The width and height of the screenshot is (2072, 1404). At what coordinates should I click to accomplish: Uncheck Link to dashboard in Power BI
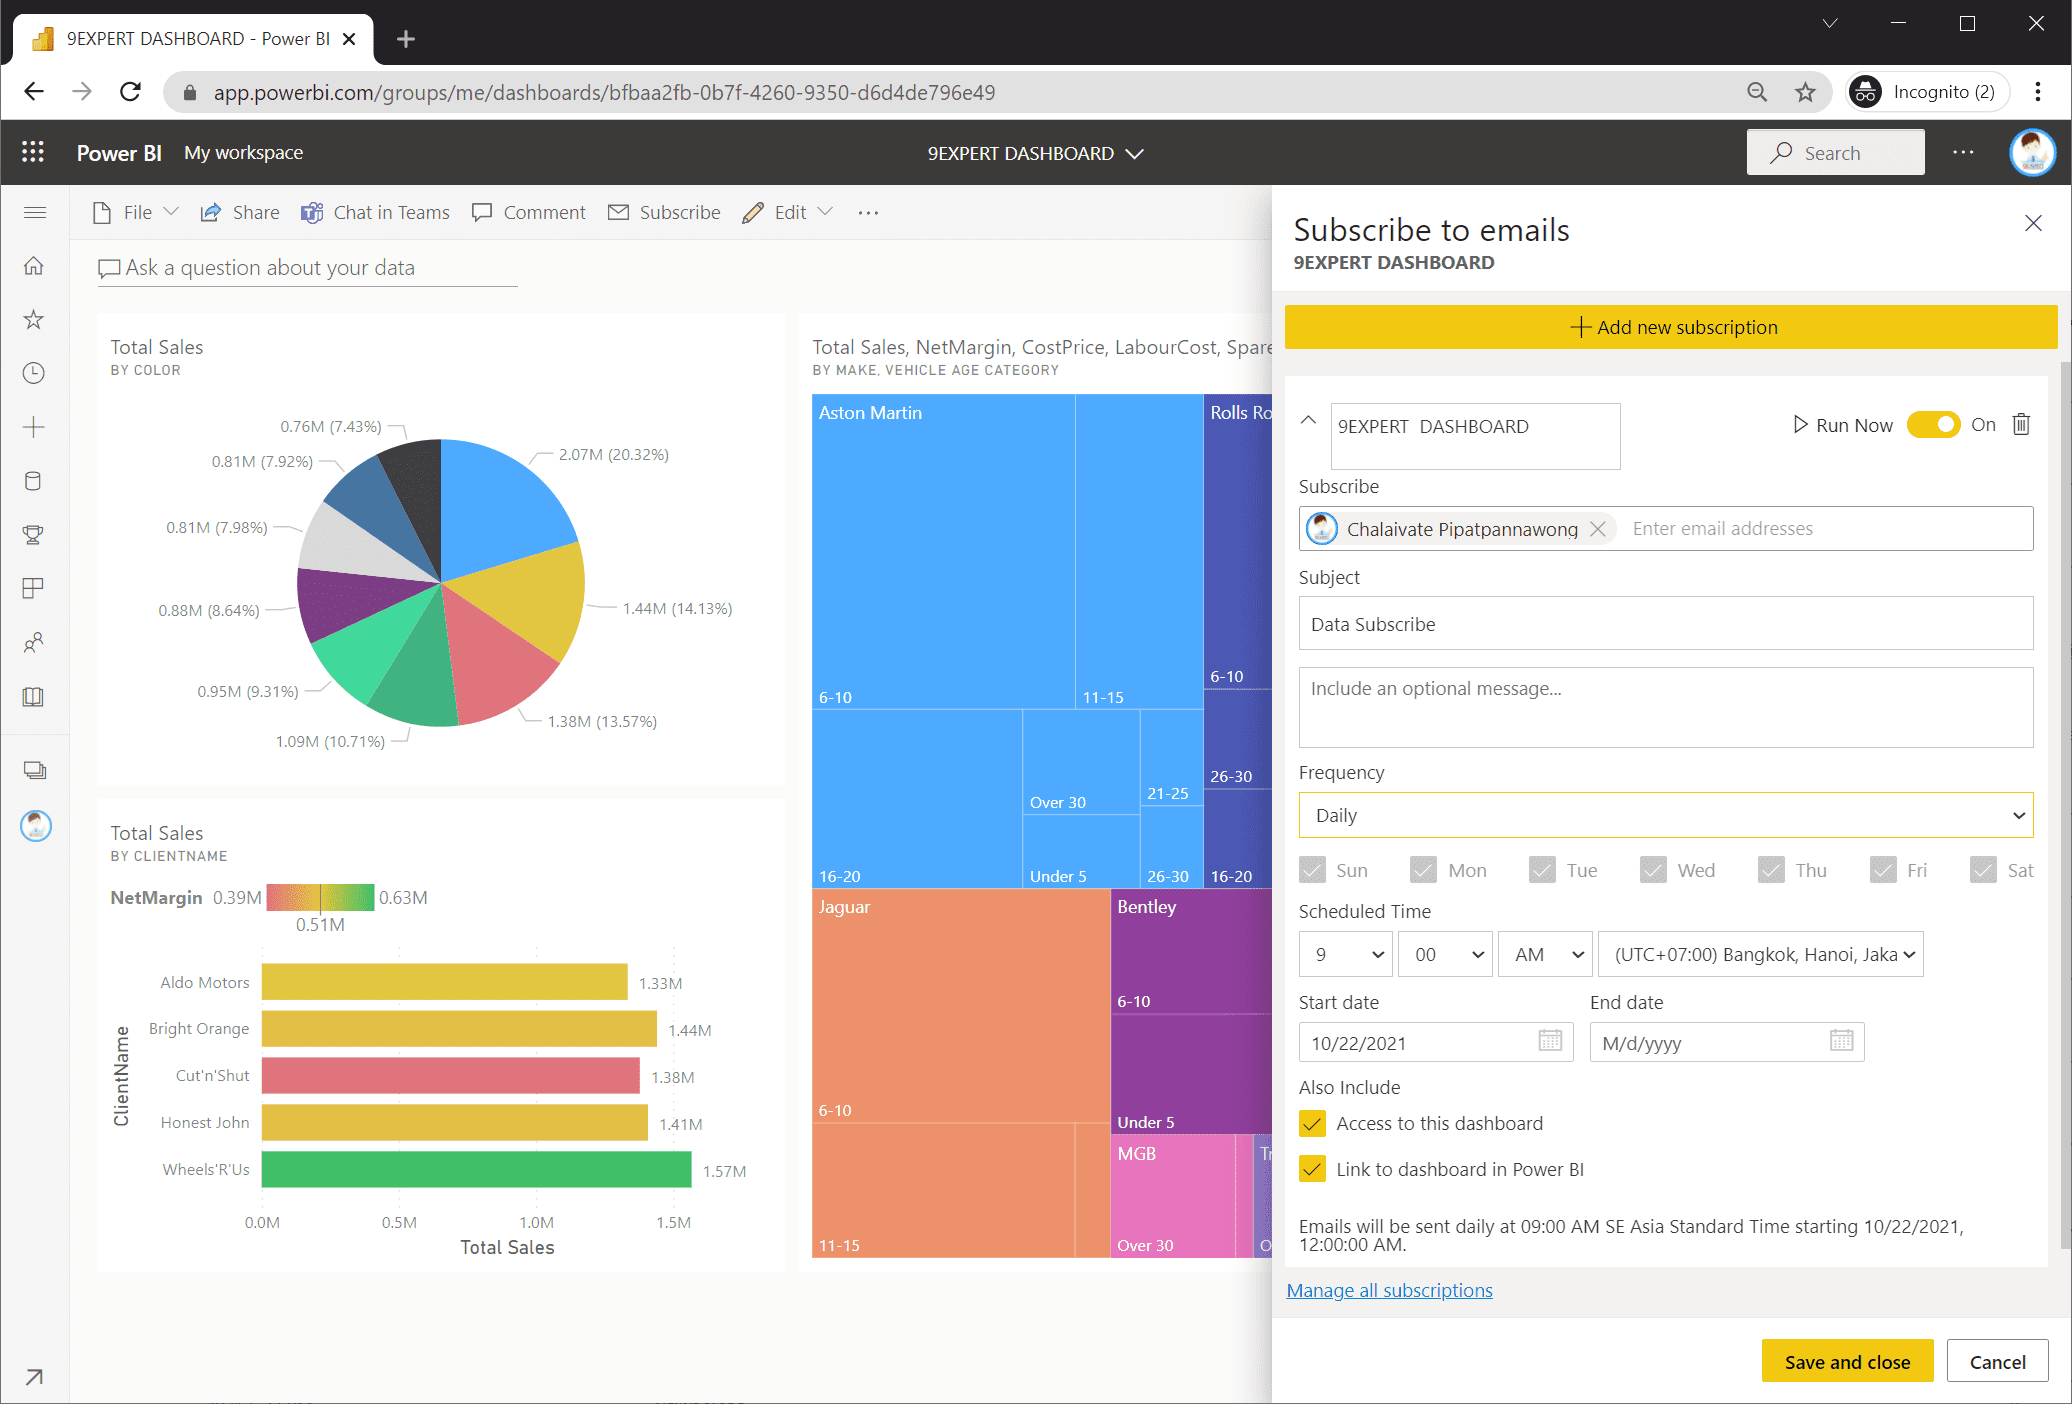(1311, 1169)
